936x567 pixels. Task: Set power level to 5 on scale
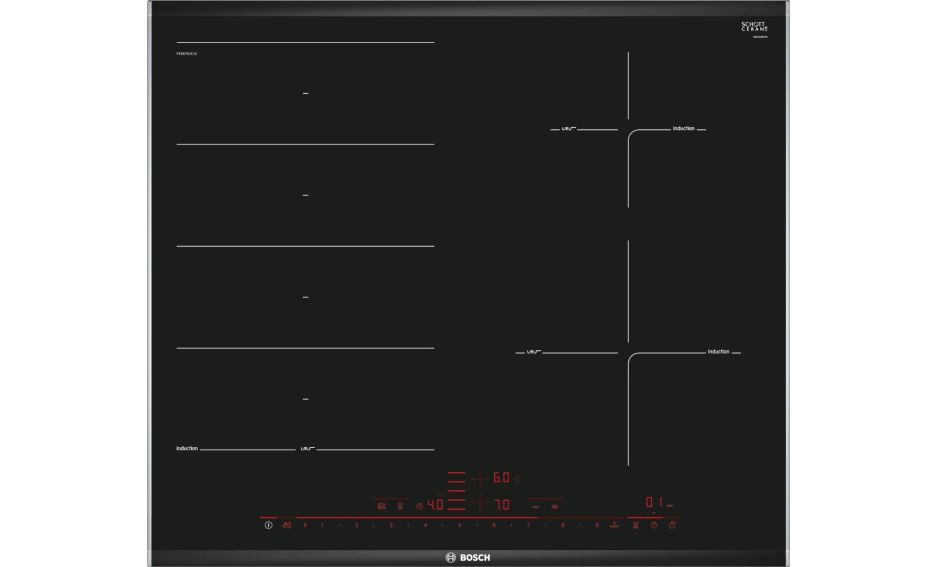[x=459, y=525]
